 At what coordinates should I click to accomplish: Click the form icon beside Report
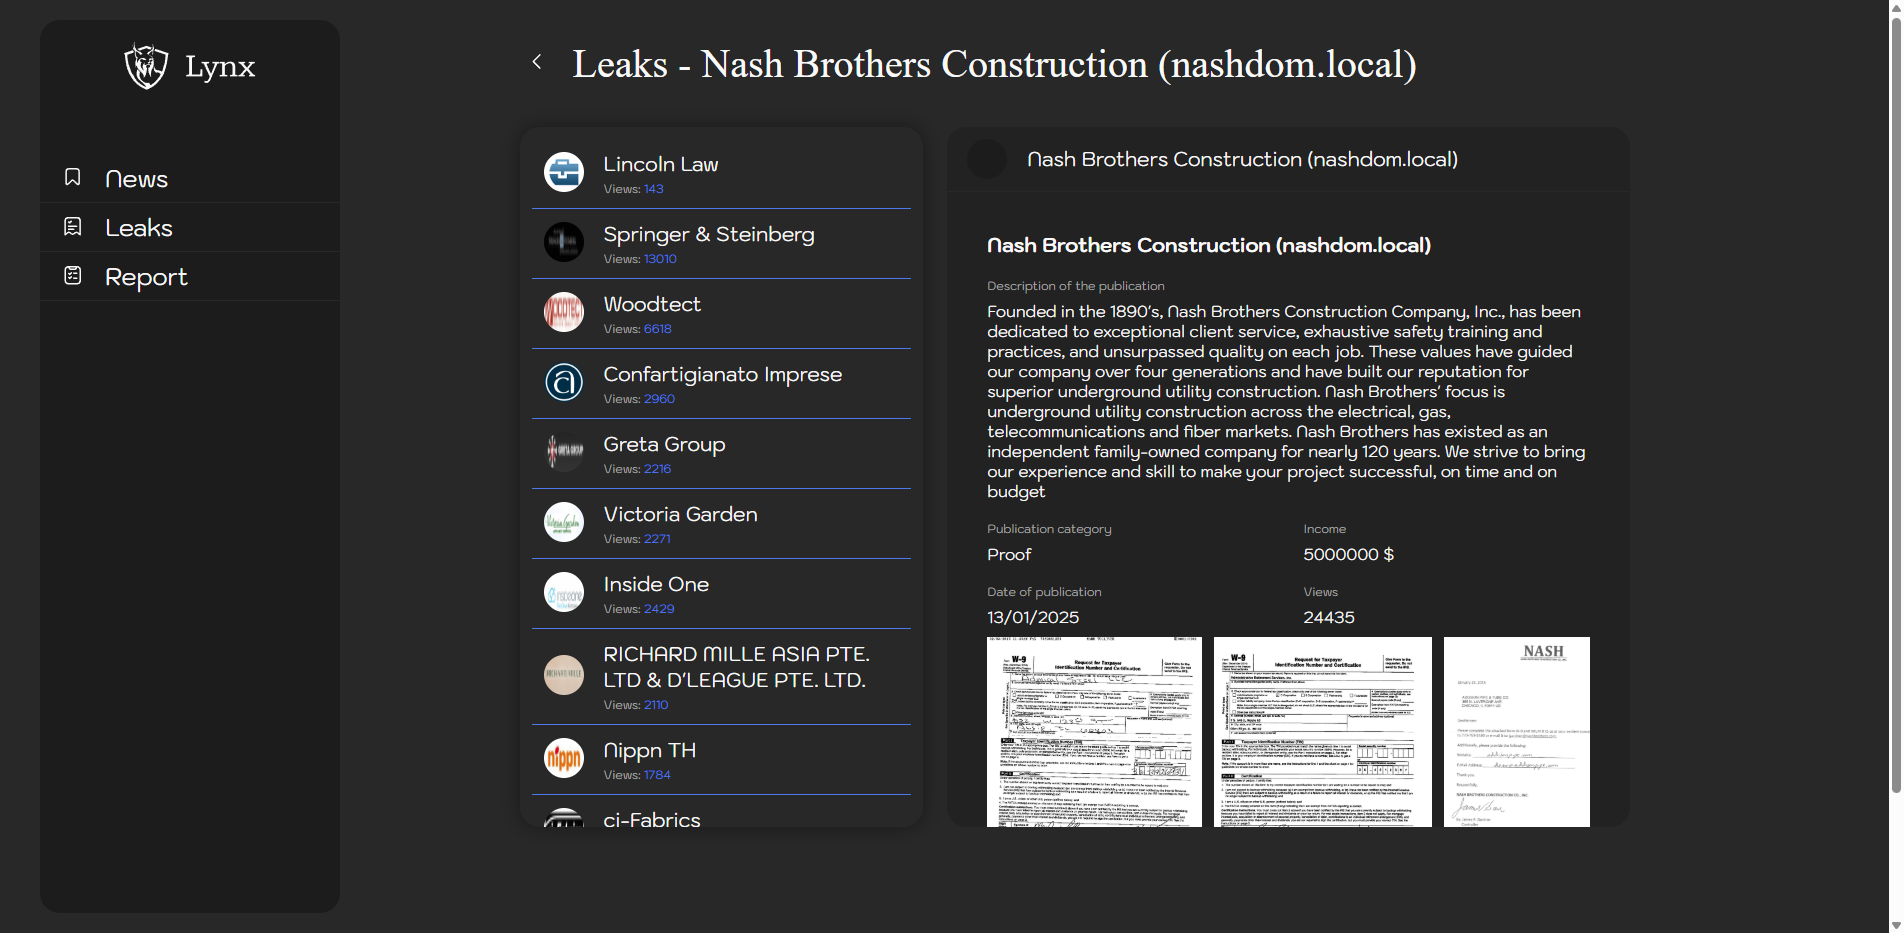click(73, 276)
